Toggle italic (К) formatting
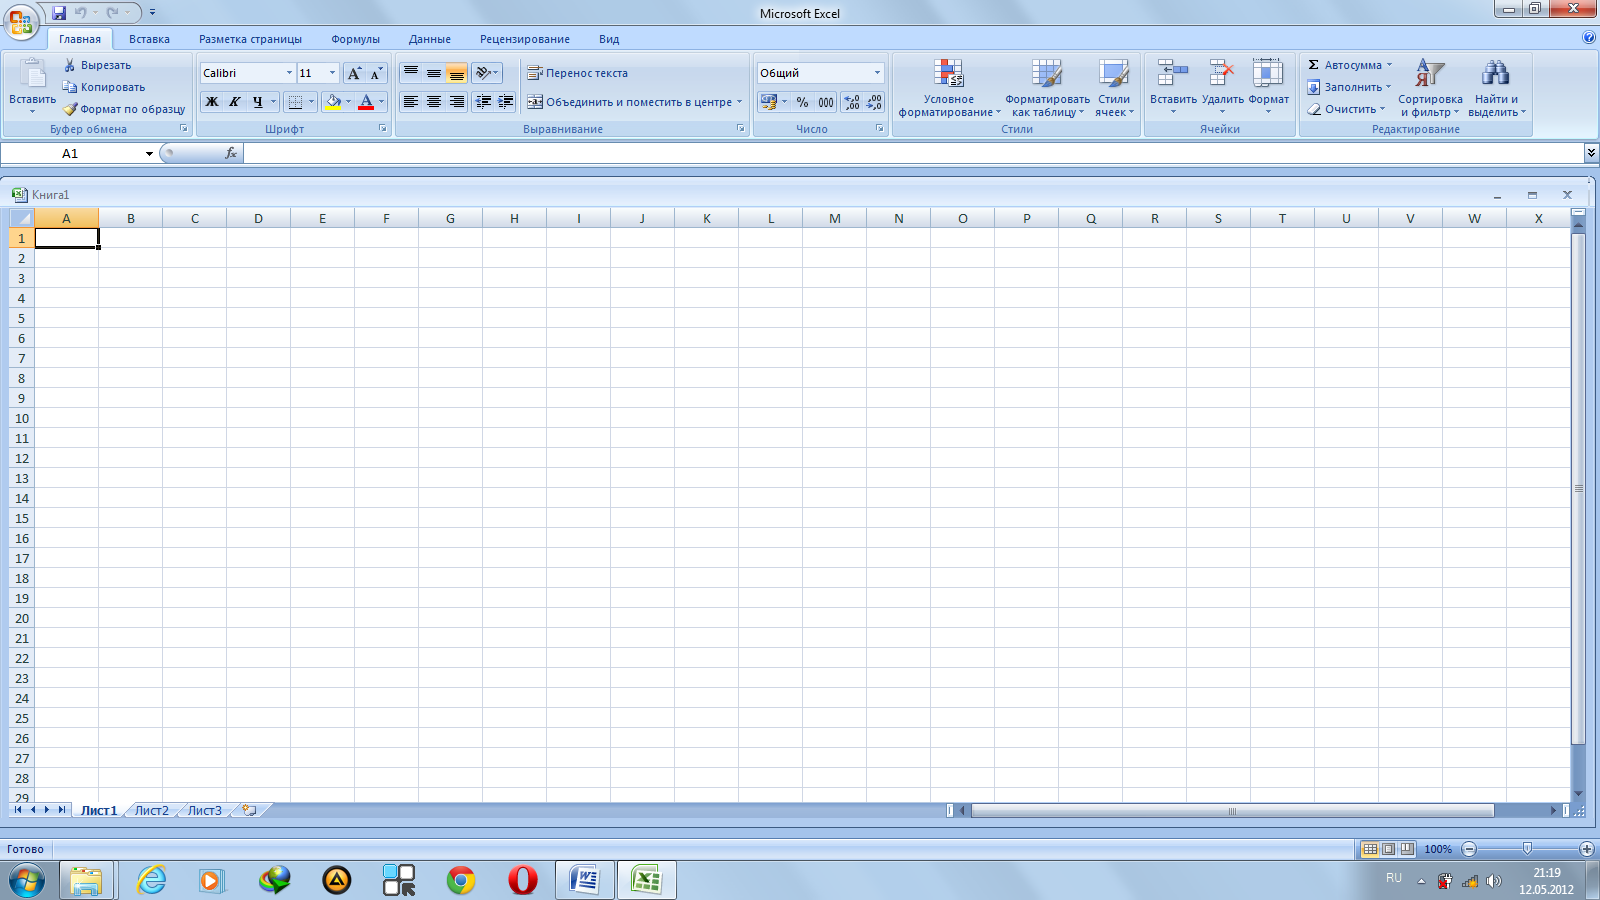This screenshot has width=1600, height=900. pyautogui.click(x=234, y=102)
